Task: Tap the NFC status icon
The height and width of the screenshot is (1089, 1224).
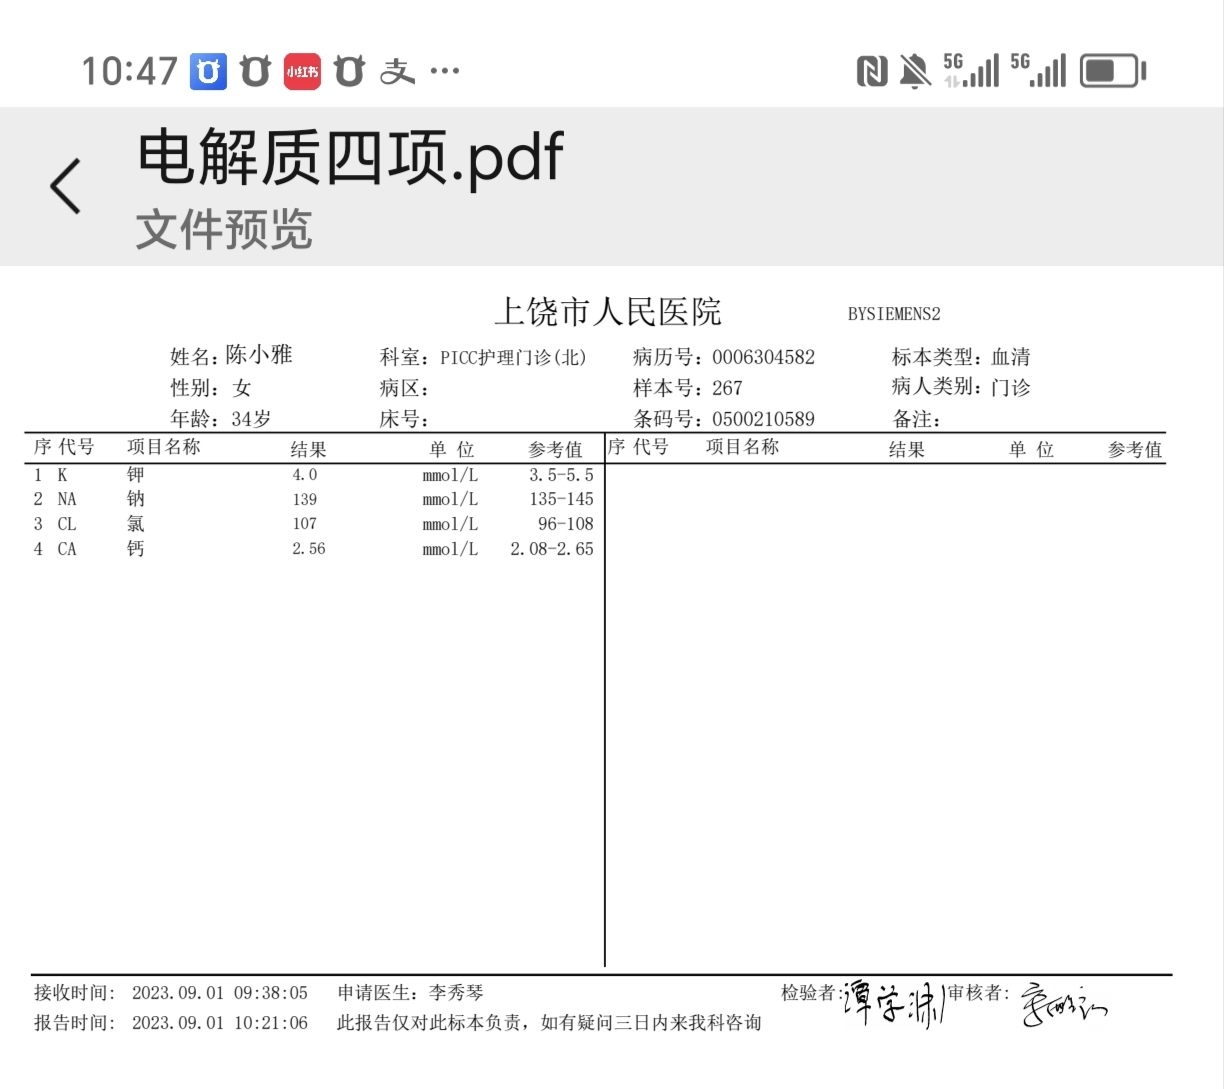Action: 872,72
